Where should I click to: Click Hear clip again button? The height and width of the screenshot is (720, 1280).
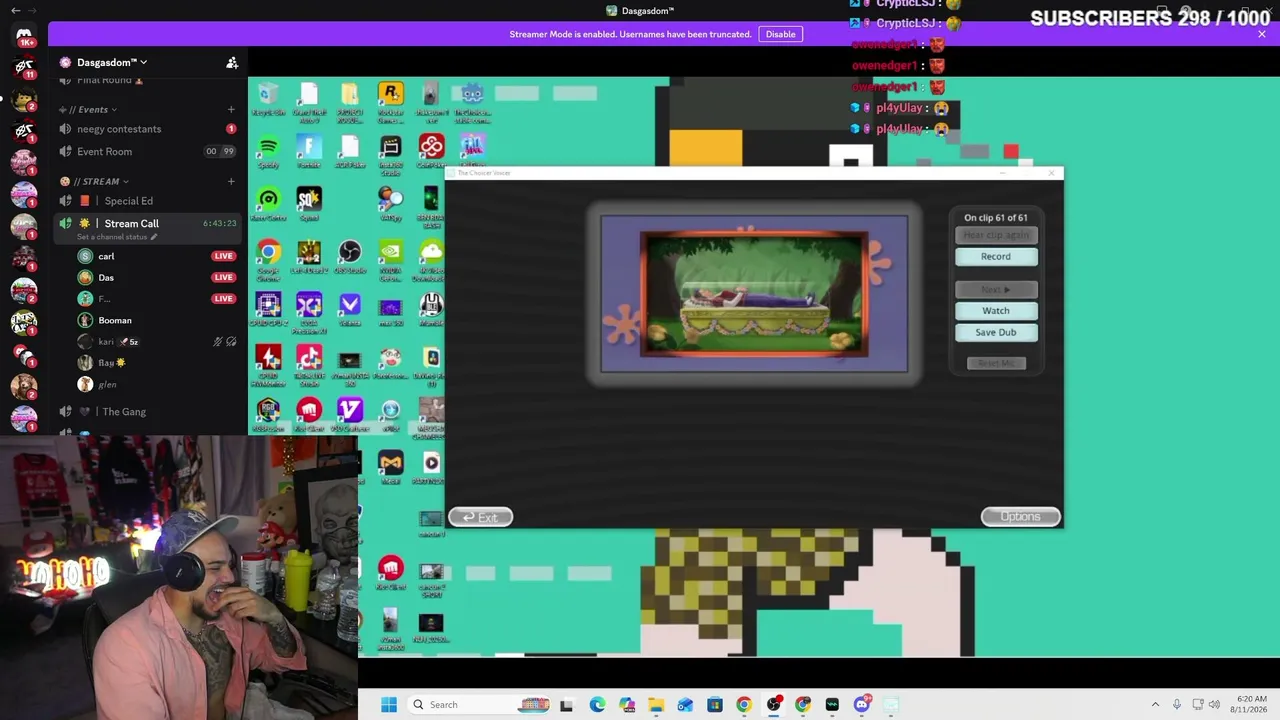click(x=996, y=235)
